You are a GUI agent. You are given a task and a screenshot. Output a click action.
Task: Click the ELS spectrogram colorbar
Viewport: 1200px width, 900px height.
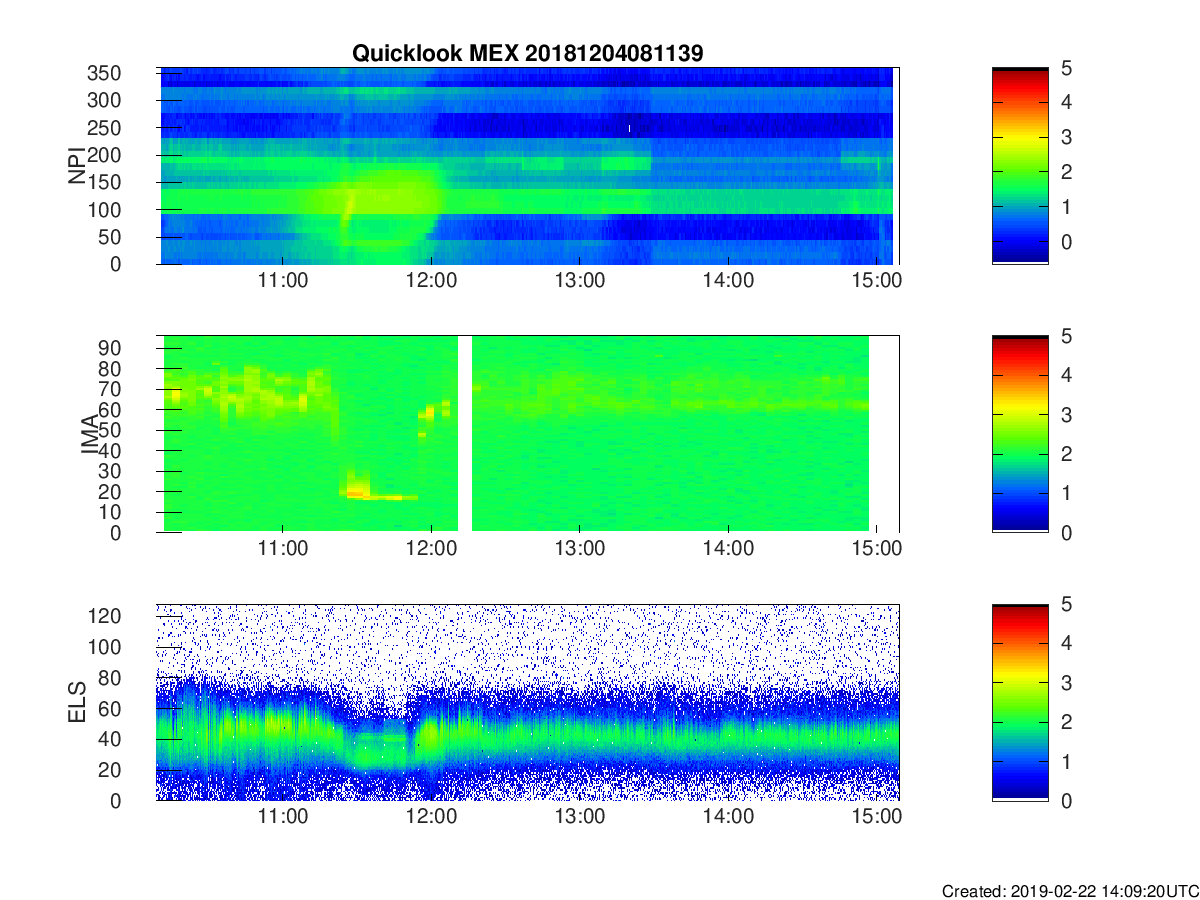click(x=1020, y=702)
